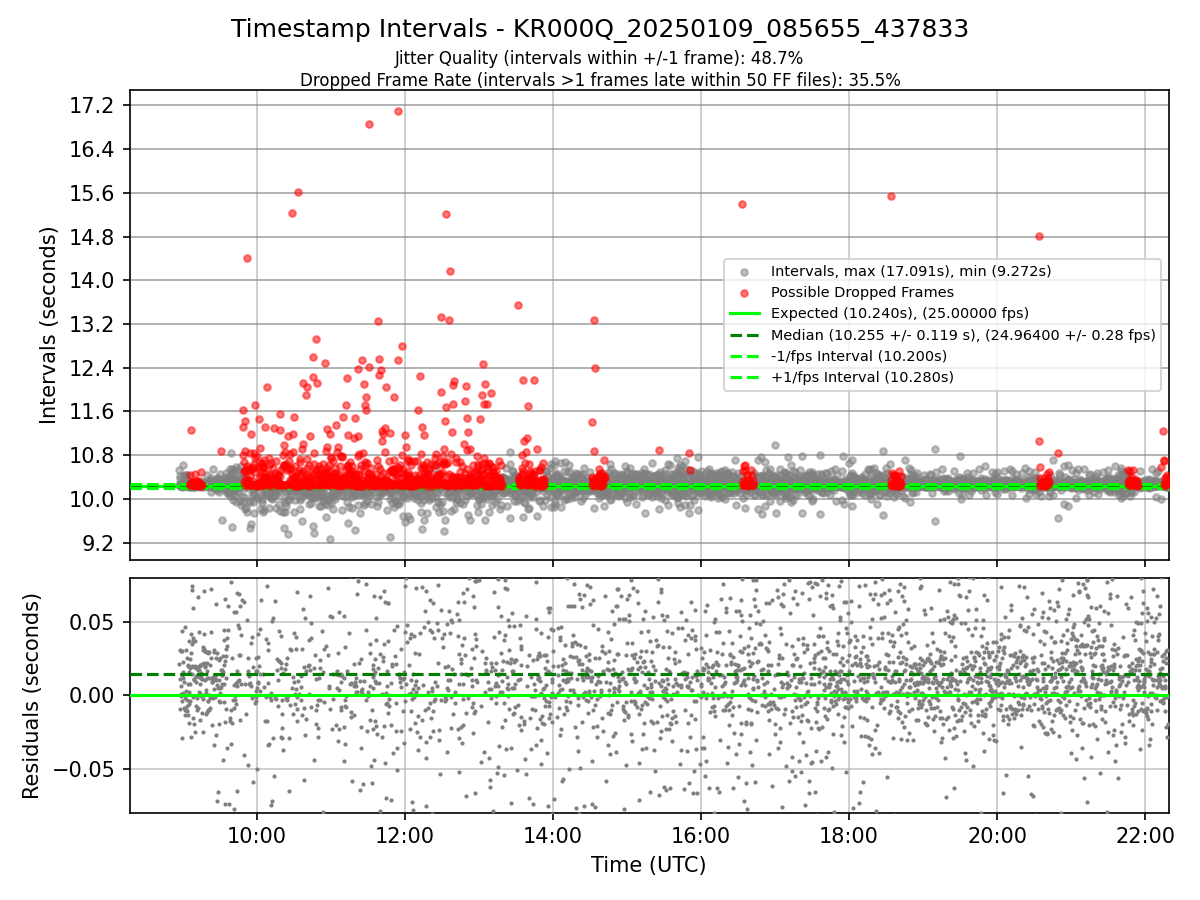Click the solid green zero line in residuals panel

(x=649, y=695)
